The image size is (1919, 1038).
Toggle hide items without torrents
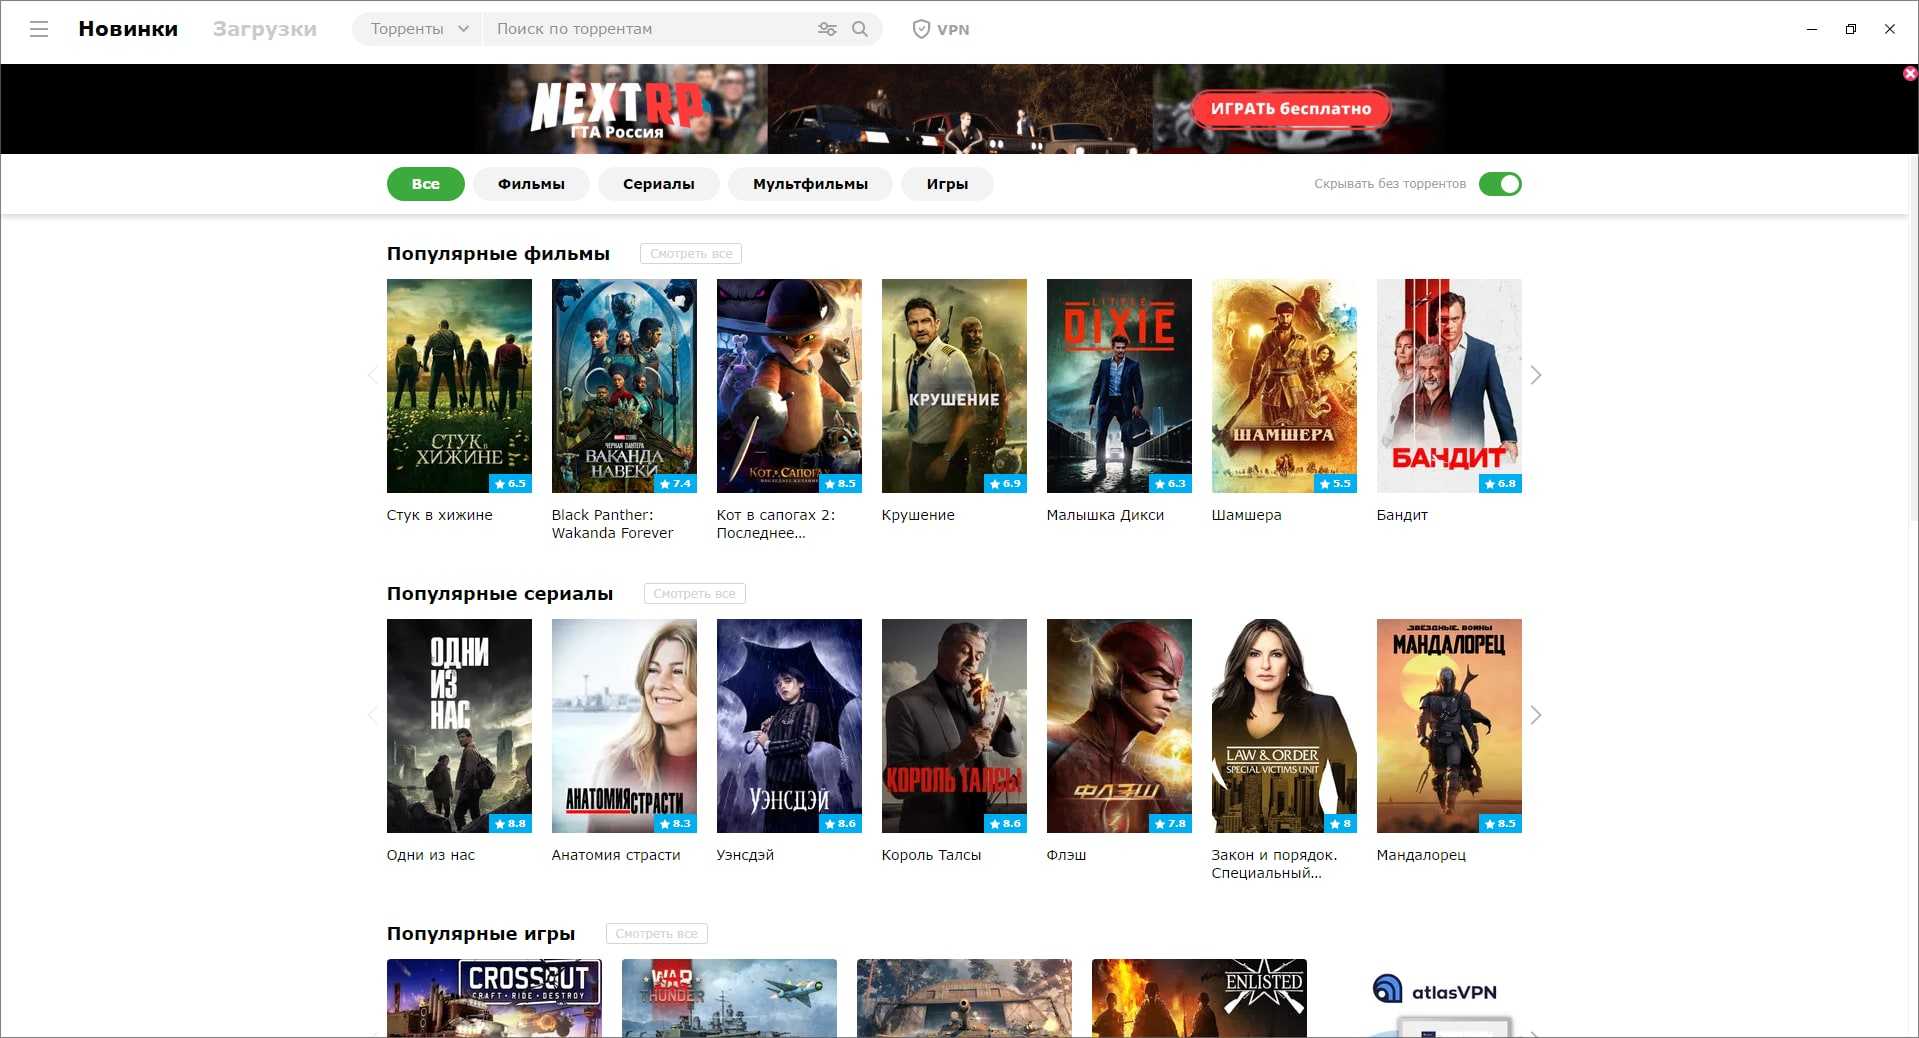click(x=1499, y=184)
